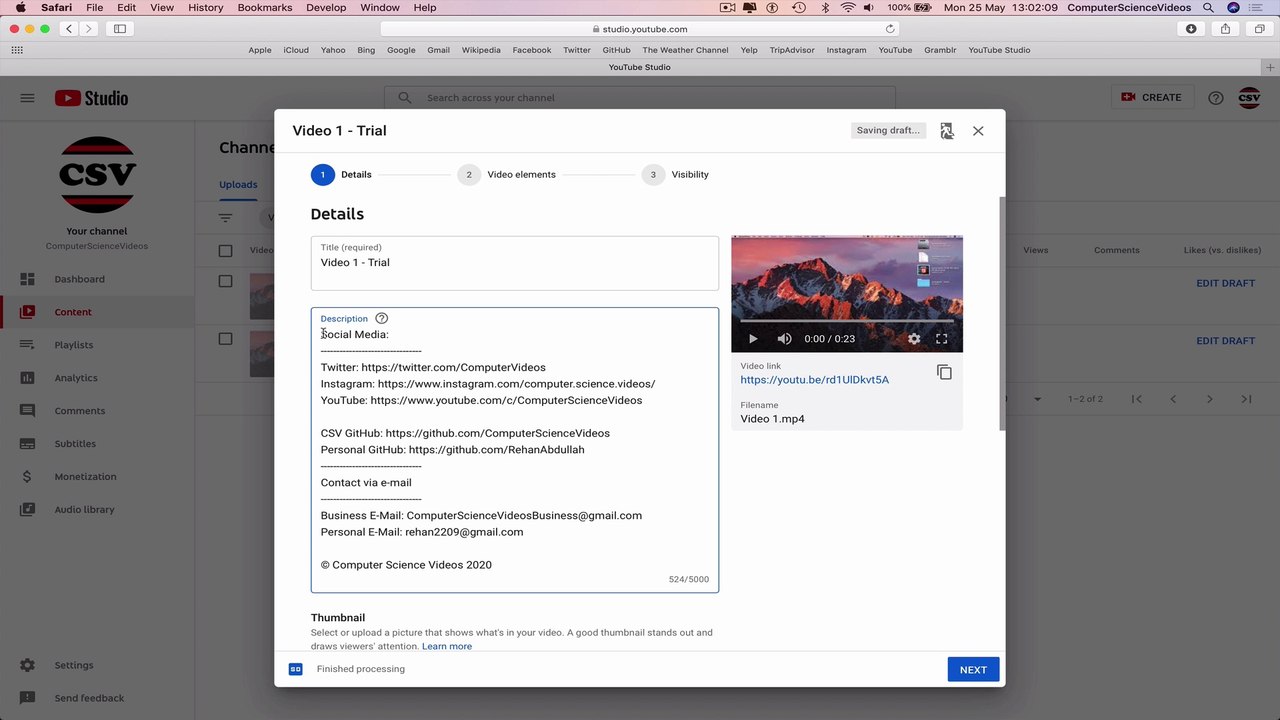Click the send feedback icon beside Saving draft
The width and height of the screenshot is (1280, 720).
[x=947, y=130]
